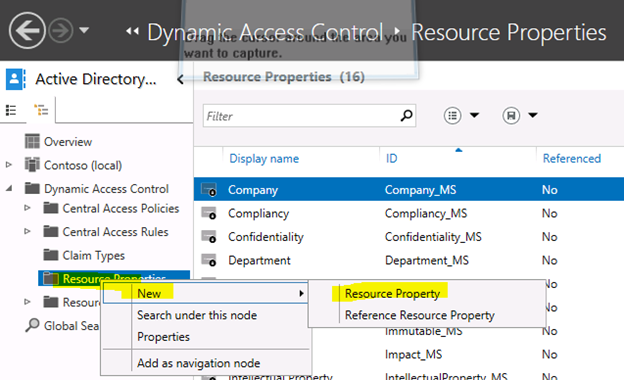Choose Reference Resource Property menu entry
This screenshot has height=380, width=624.
tap(419, 315)
